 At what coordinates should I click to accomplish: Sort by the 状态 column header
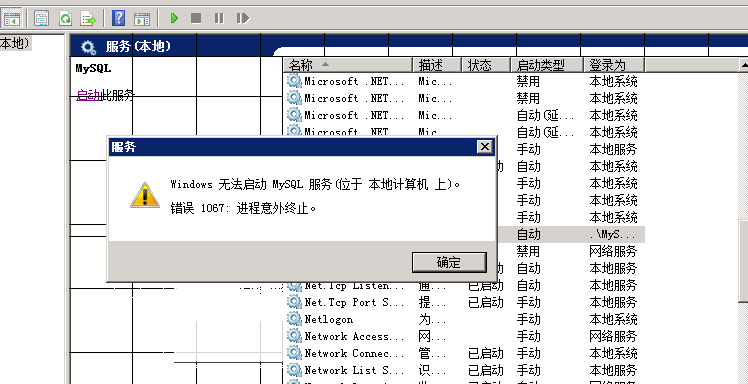pyautogui.click(x=486, y=65)
